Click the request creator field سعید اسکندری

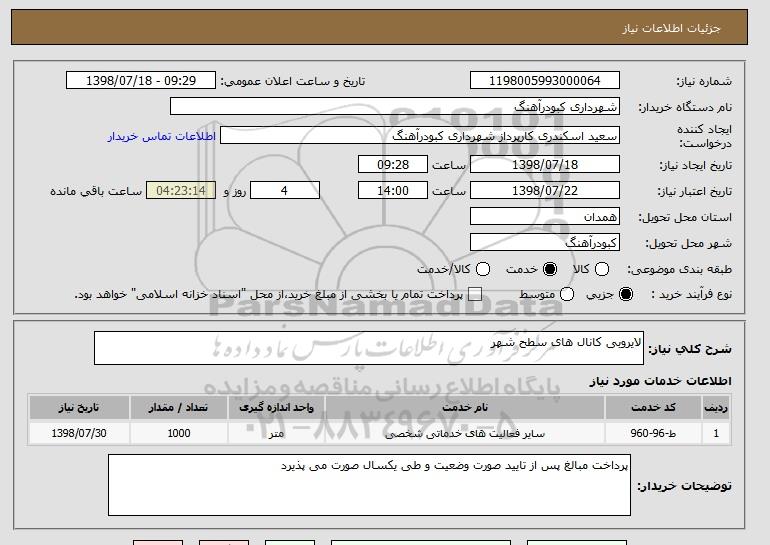point(420,136)
